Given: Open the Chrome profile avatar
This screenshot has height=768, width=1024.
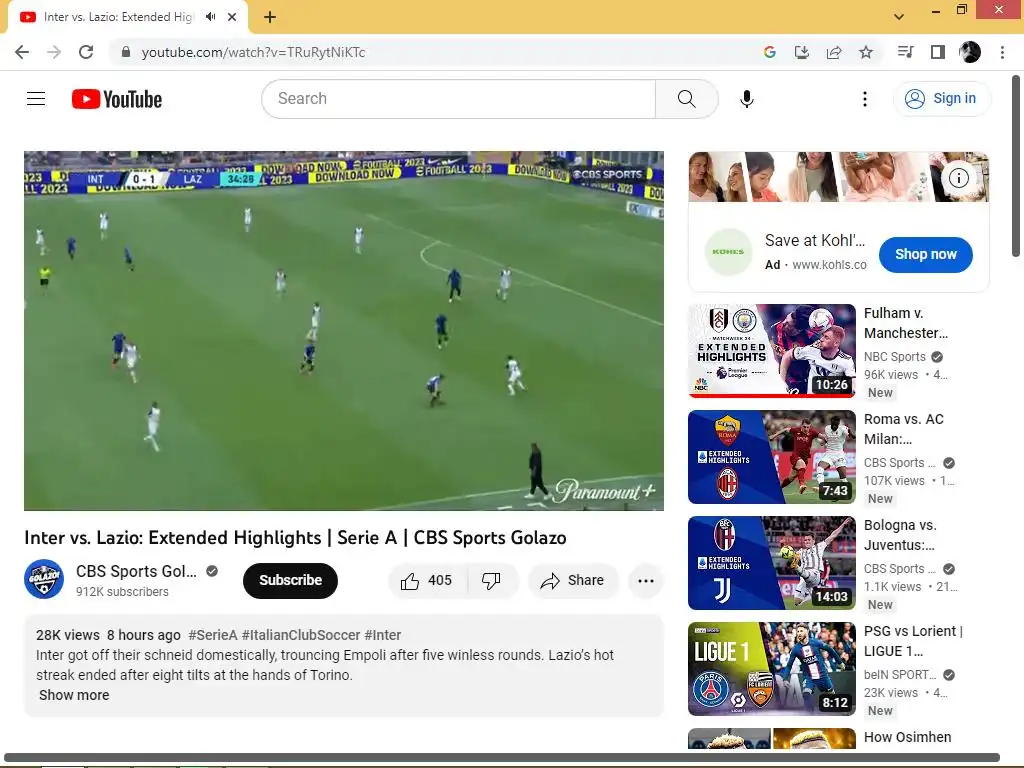Looking at the screenshot, I should click(x=970, y=52).
